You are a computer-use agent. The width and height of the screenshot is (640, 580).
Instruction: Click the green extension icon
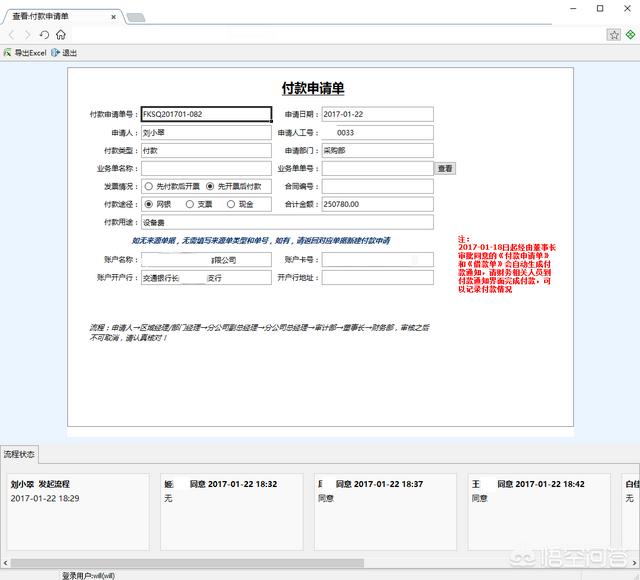[x=631, y=34]
